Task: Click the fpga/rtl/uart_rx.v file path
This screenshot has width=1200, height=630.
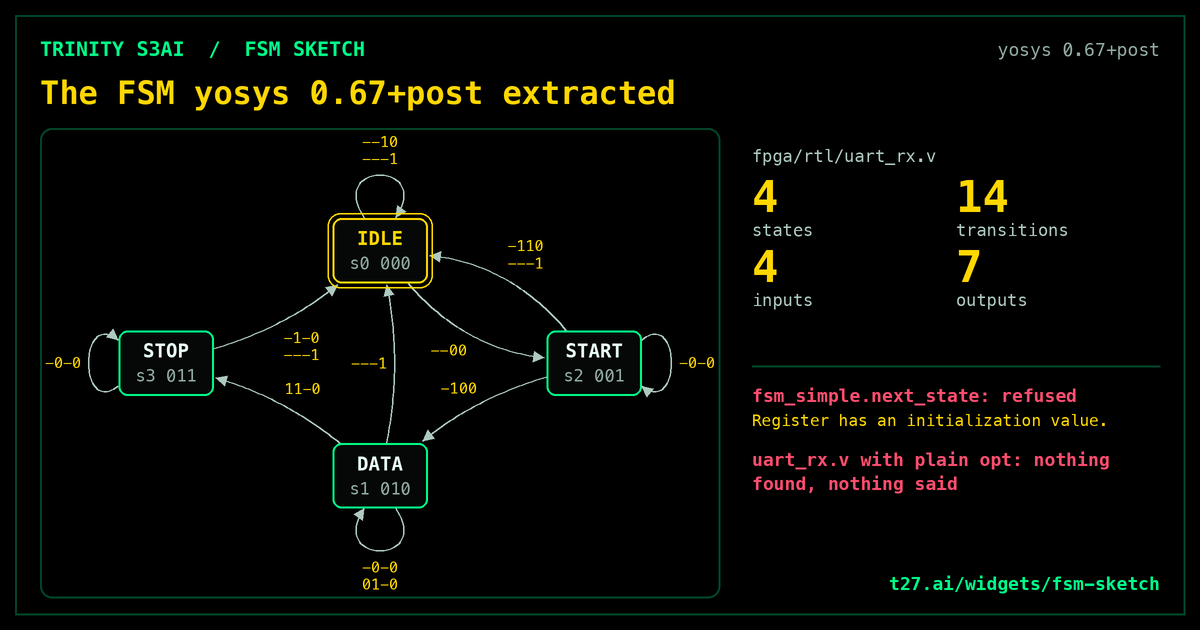Action: click(x=844, y=157)
